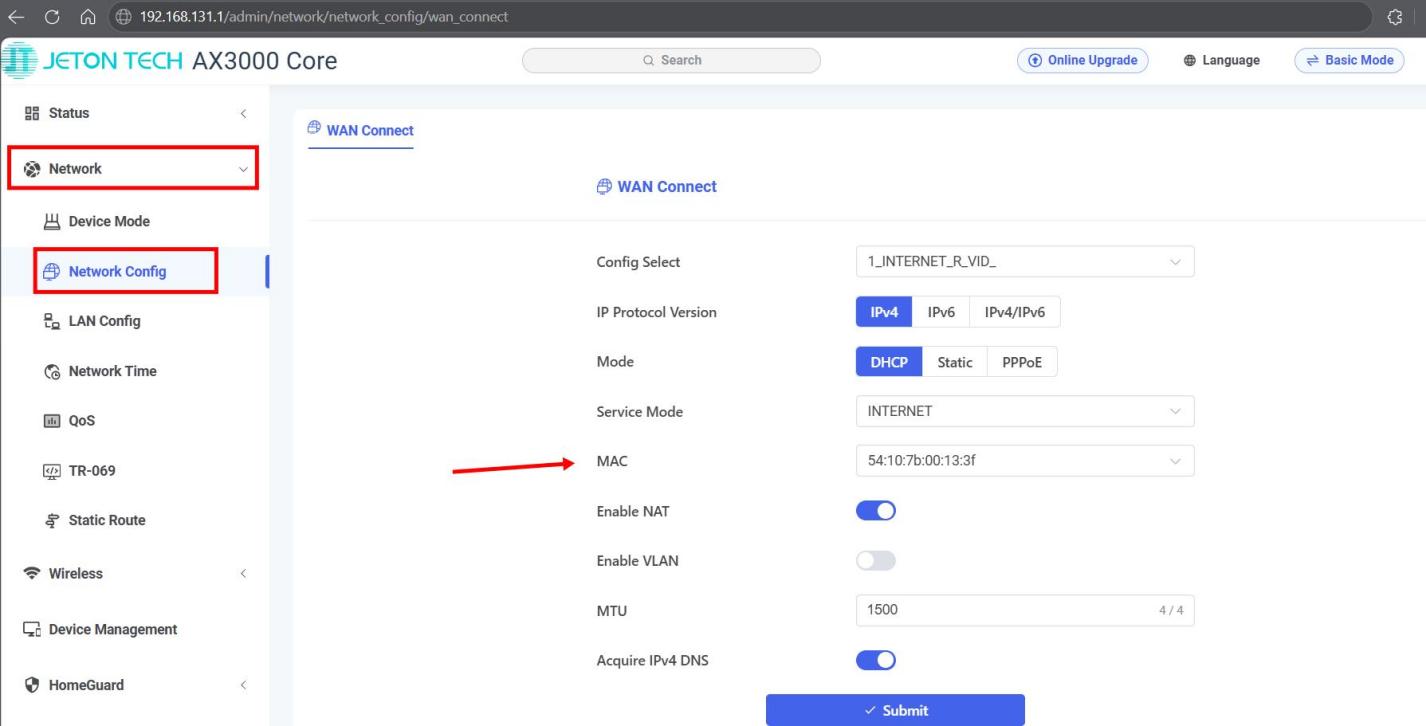1426x726 pixels.
Task: Open the Config Select dropdown
Action: (1026, 262)
